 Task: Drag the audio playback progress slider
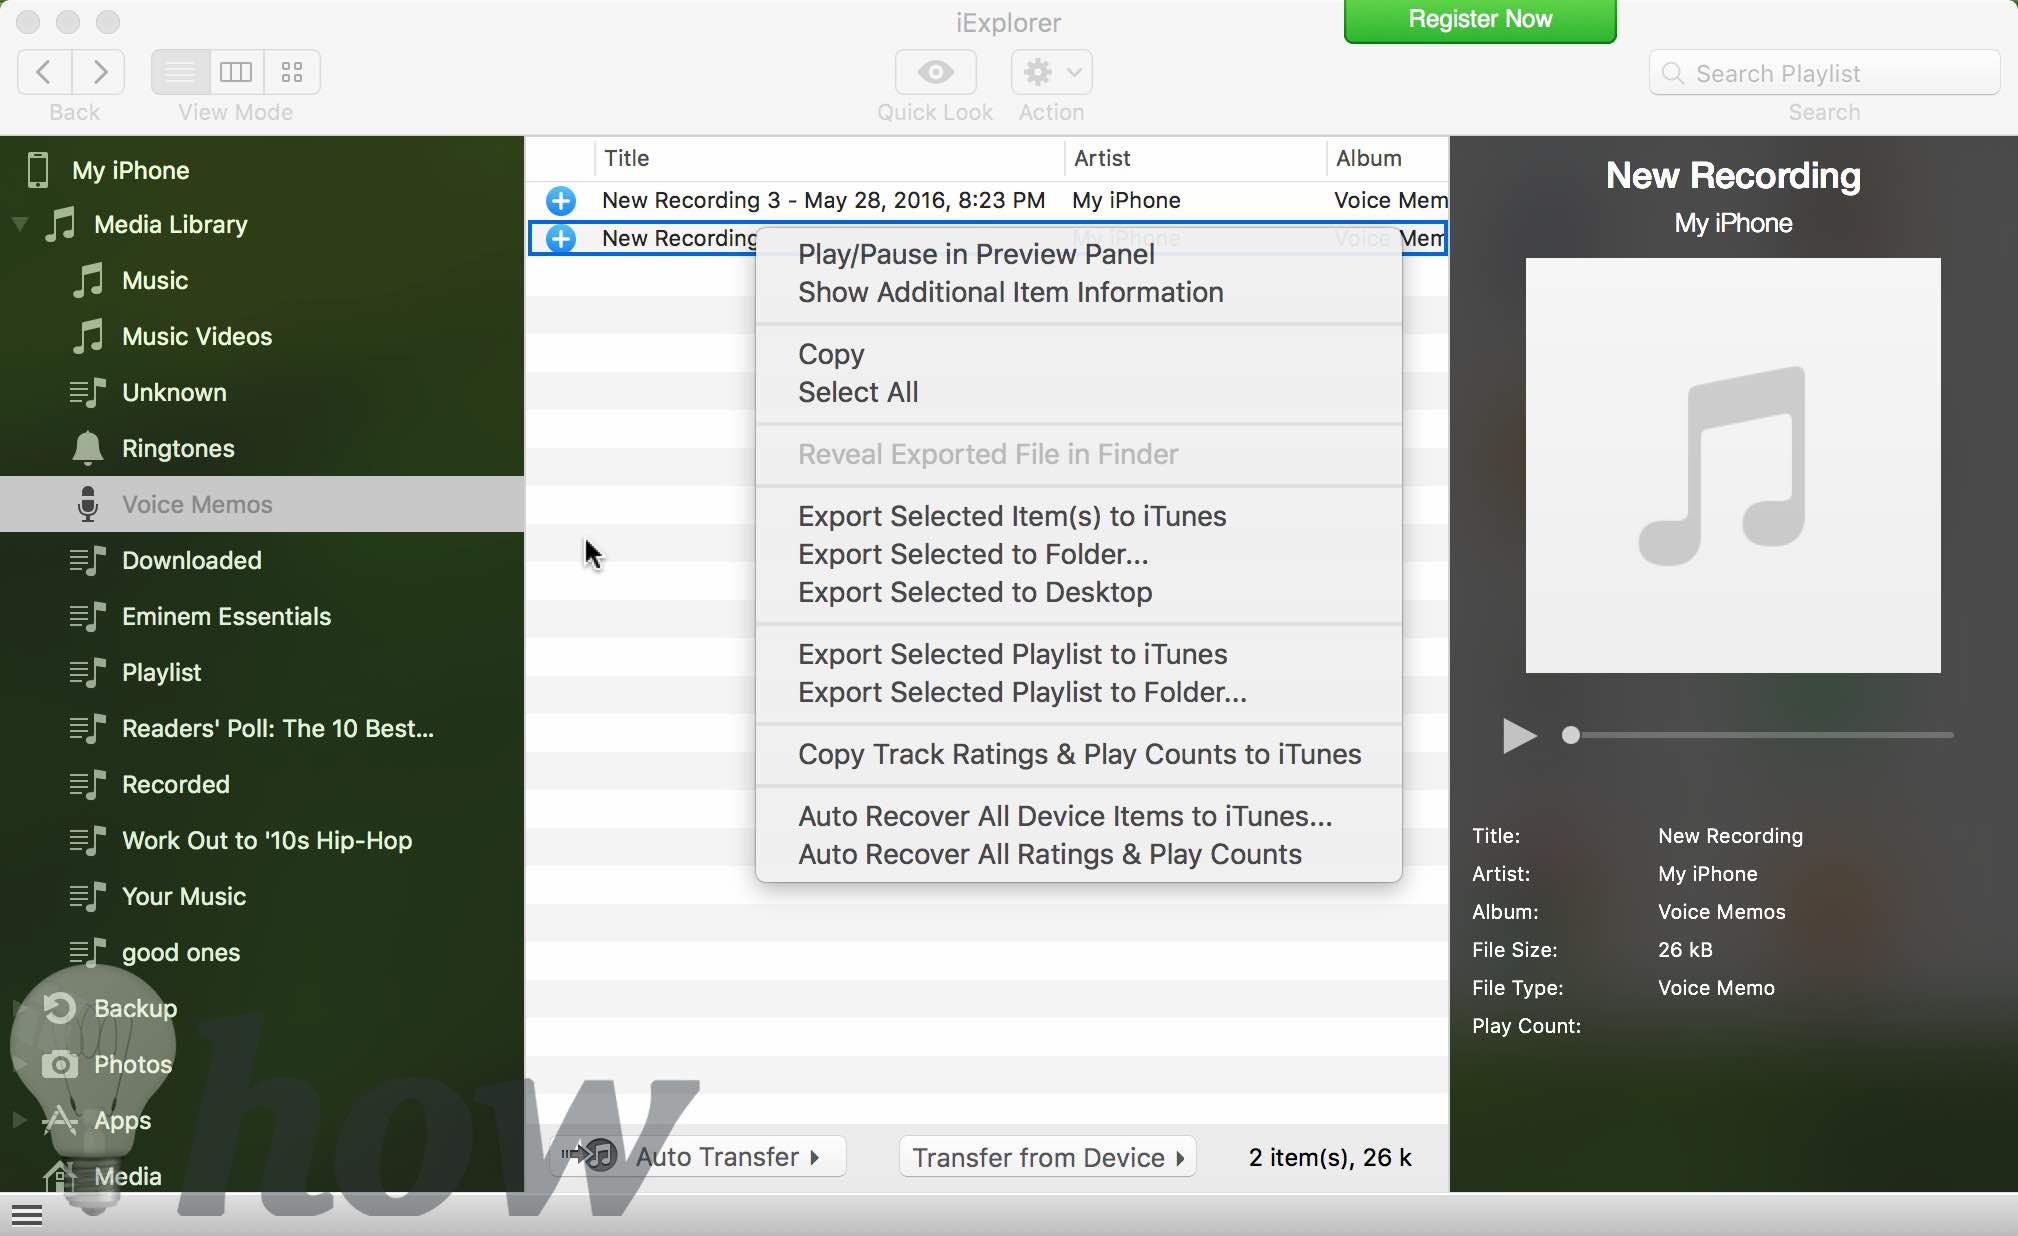pyautogui.click(x=1573, y=736)
